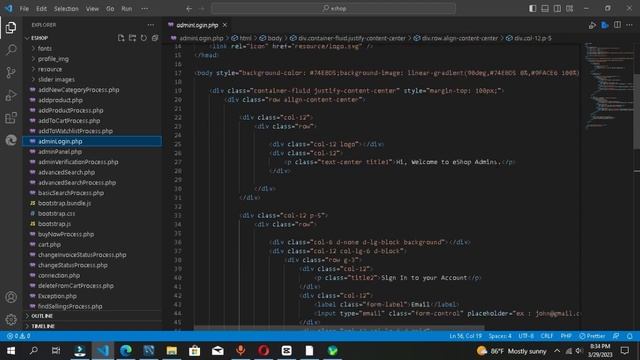Click Ln 56, Col 19 cursor position
This screenshot has width=640, height=360.
click(465, 336)
